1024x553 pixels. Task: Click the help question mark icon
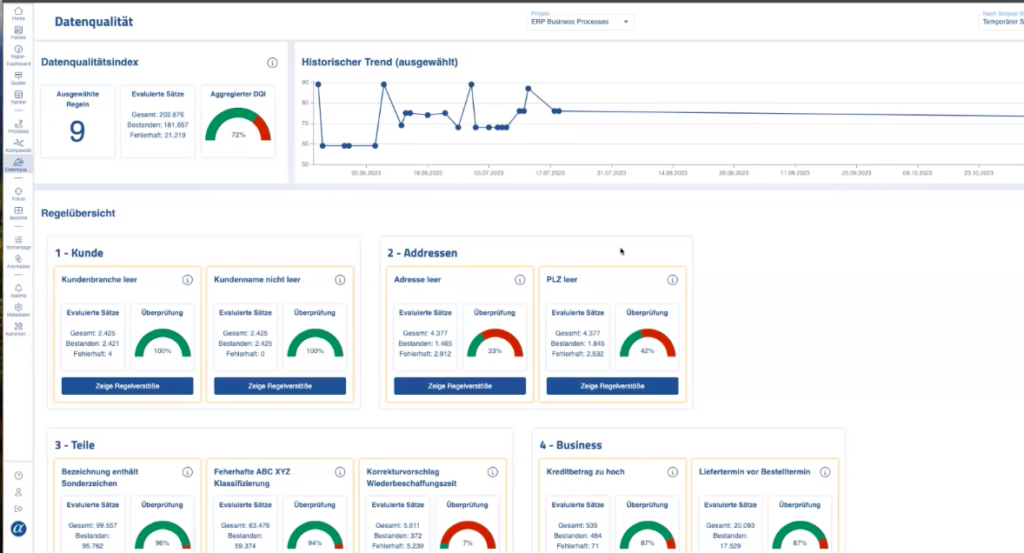[18, 475]
